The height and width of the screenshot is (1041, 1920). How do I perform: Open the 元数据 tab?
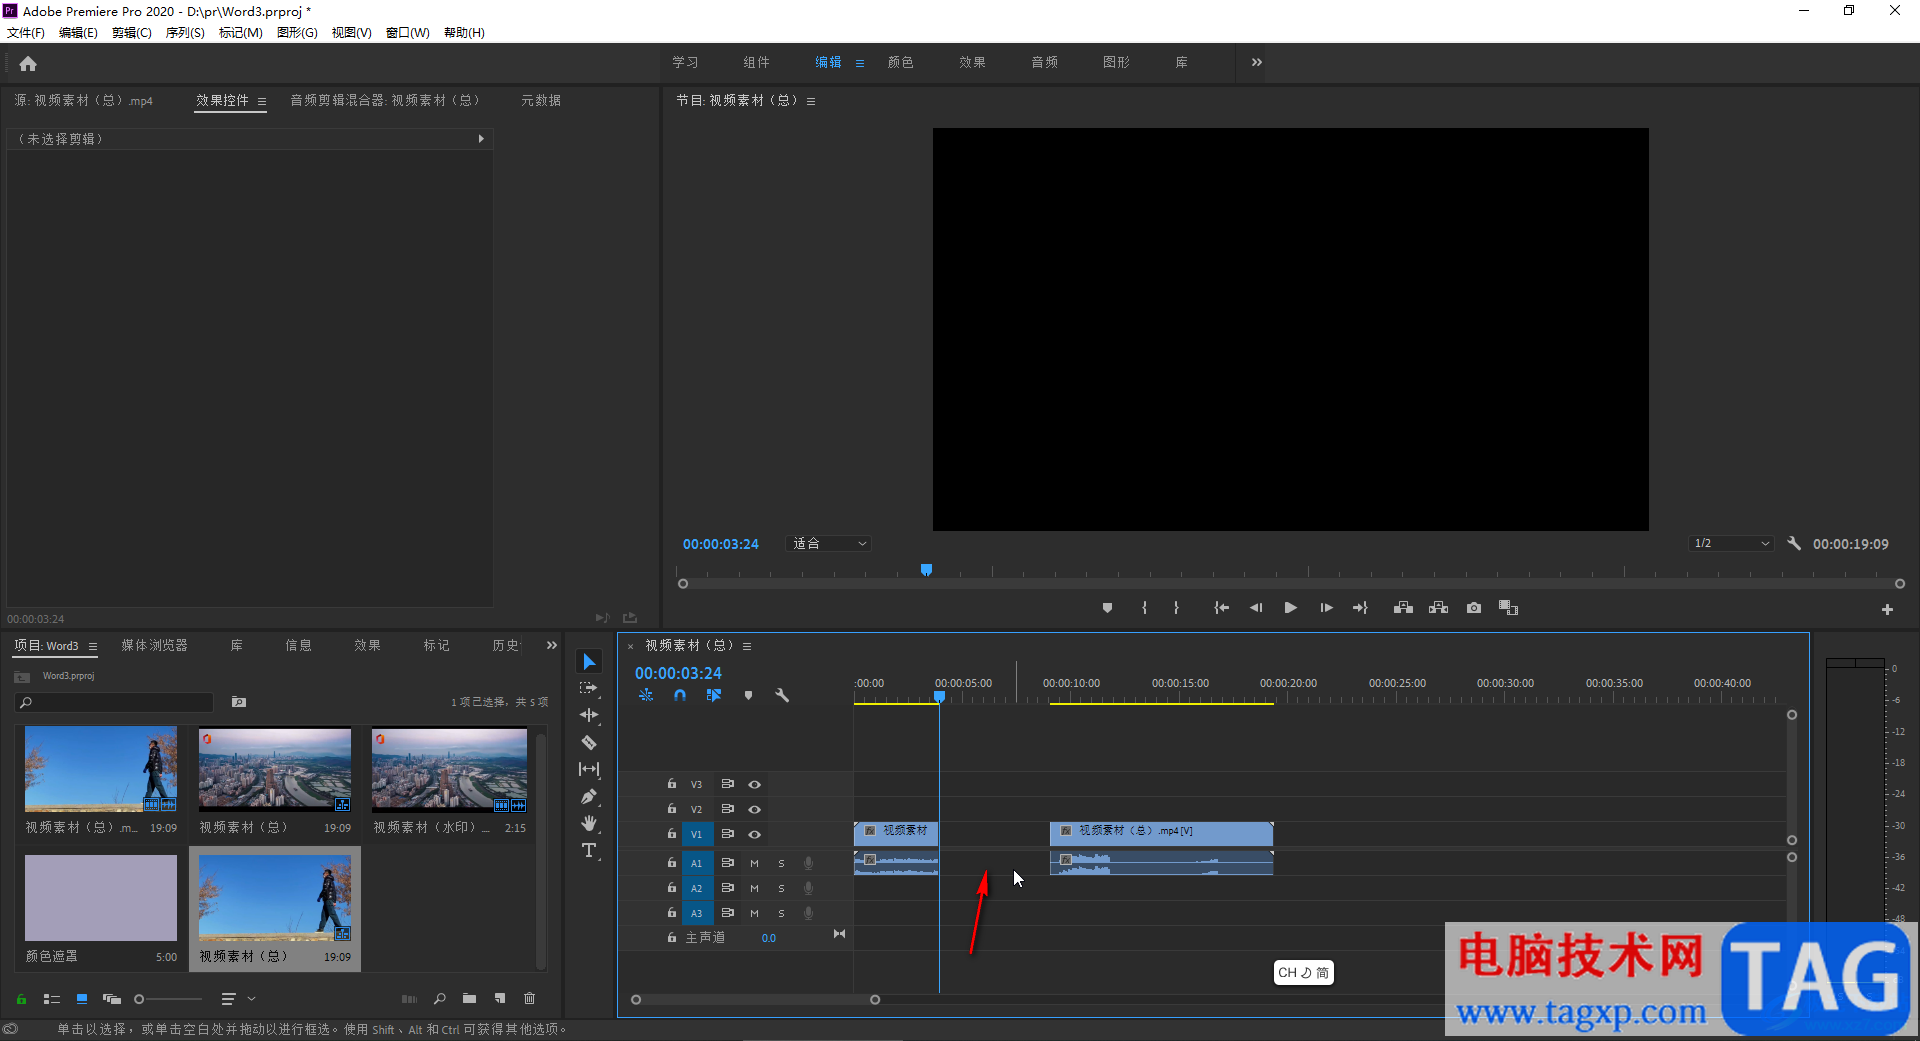tap(541, 101)
